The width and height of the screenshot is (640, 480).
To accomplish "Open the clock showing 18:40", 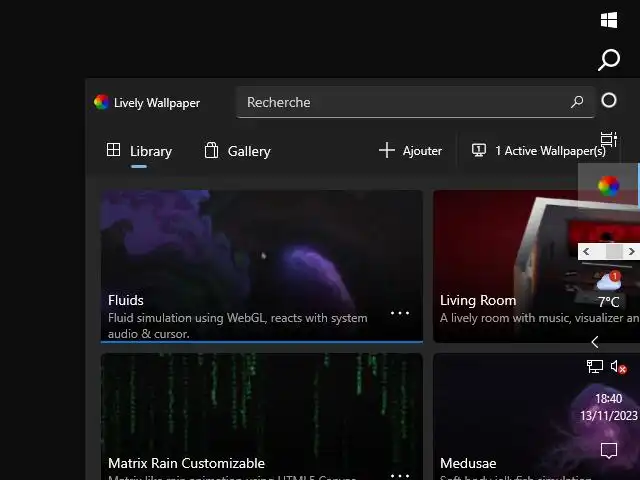I will coord(609,407).
